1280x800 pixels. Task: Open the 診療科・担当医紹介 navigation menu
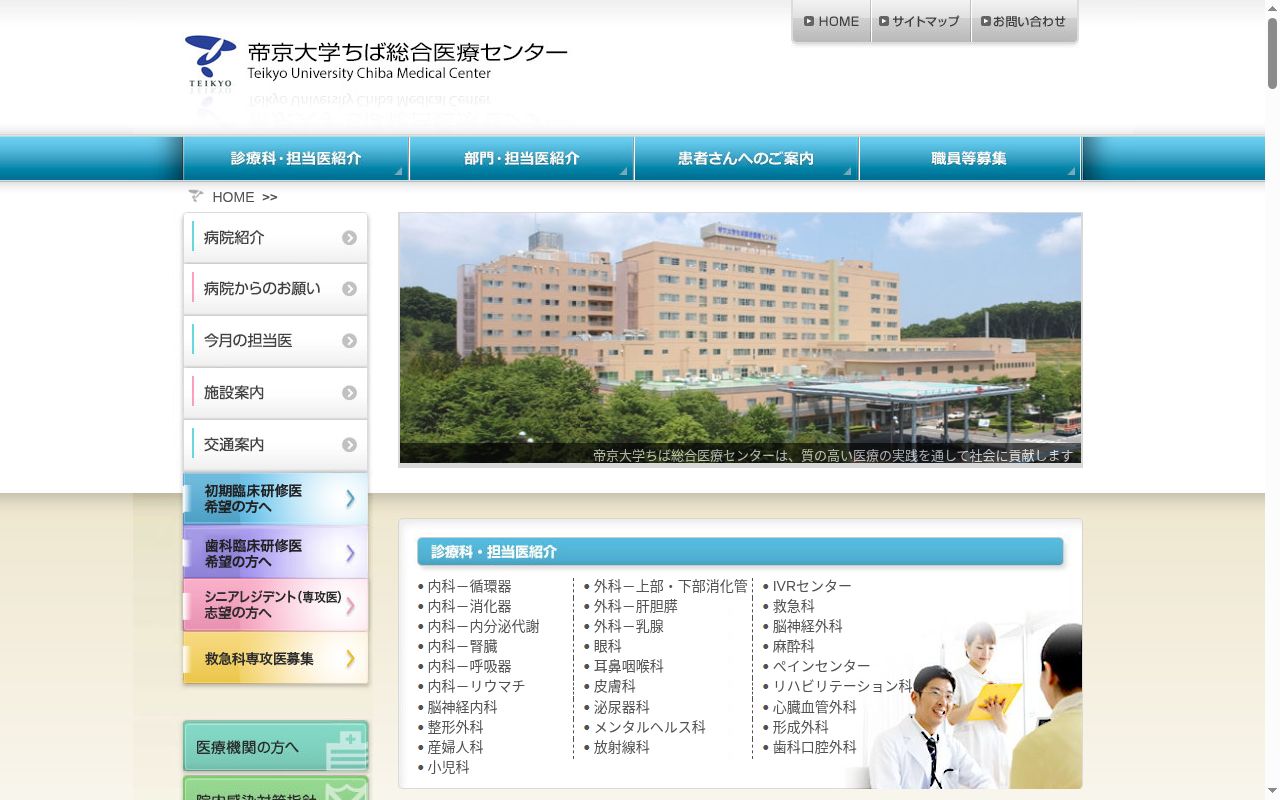click(296, 158)
